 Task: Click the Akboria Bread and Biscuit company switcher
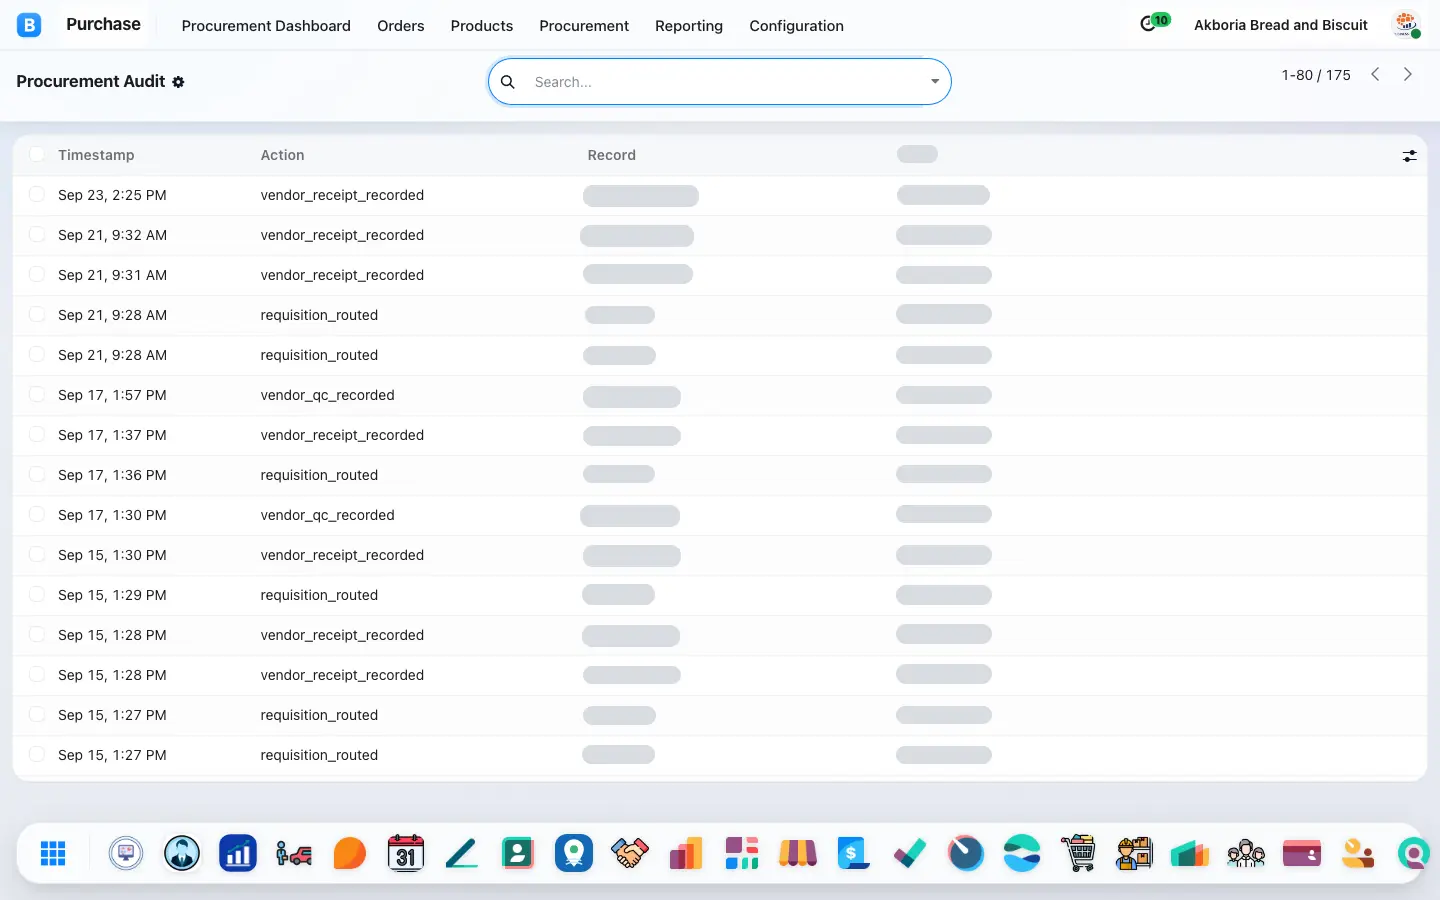click(1281, 25)
